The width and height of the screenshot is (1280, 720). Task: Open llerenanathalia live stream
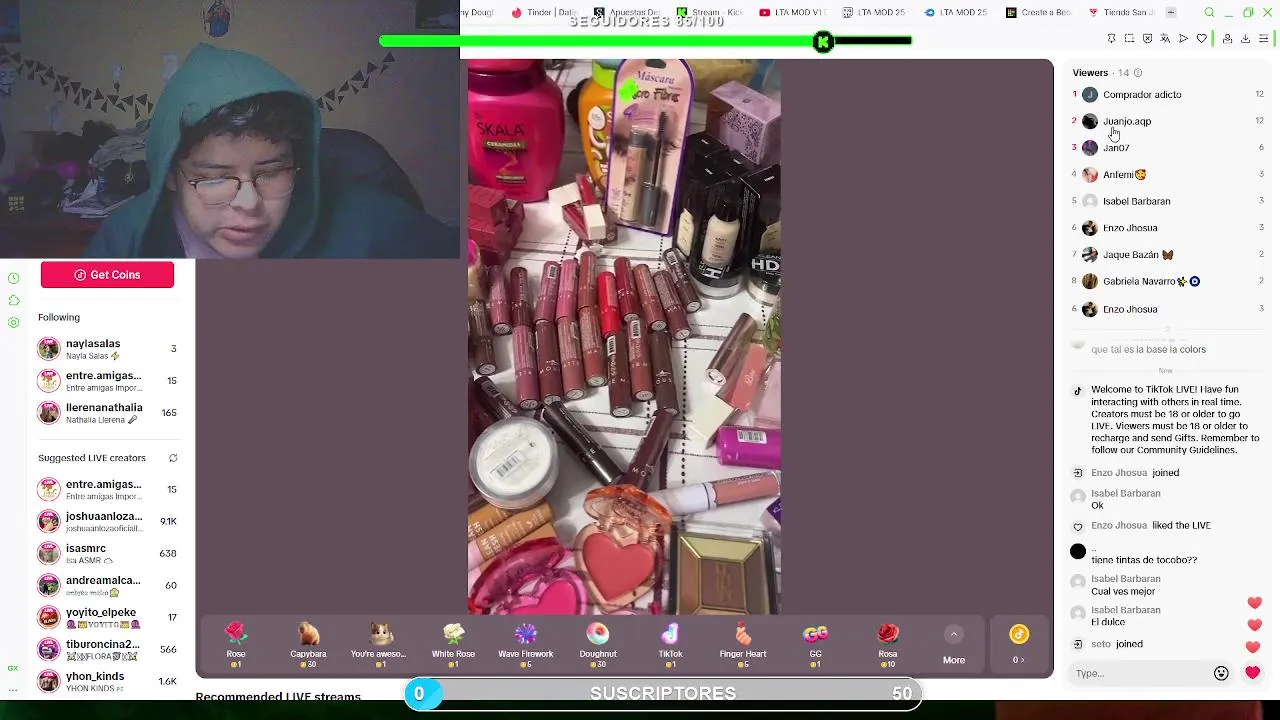(x=107, y=413)
